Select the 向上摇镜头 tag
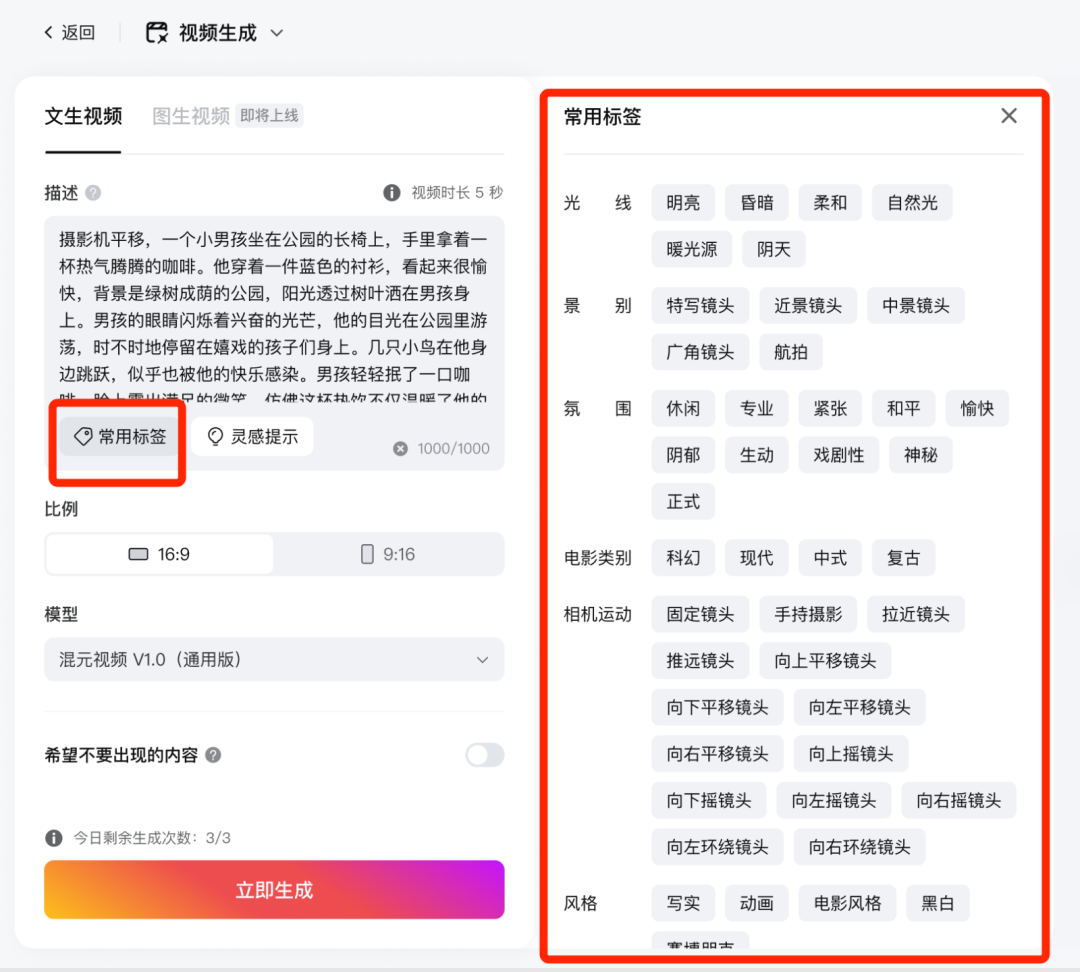1080x972 pixels. click(x=851, y=754)
